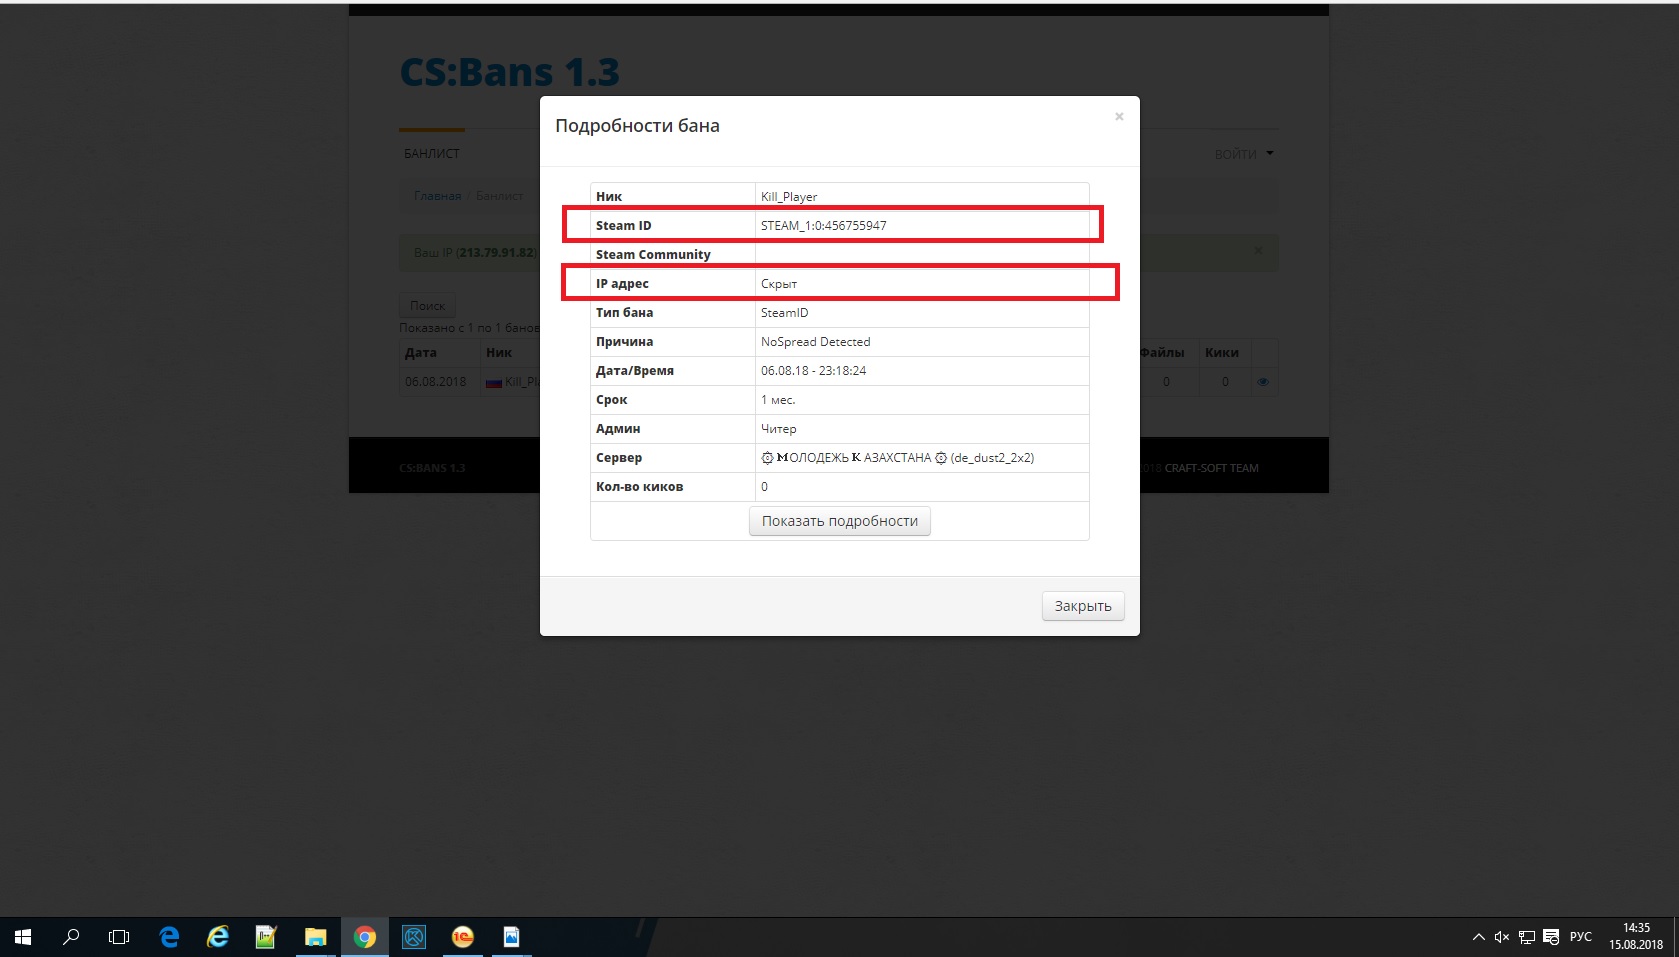1679x957 pixels.
Task: Click 'Показать подробности' button
Action: pos(840,521)
